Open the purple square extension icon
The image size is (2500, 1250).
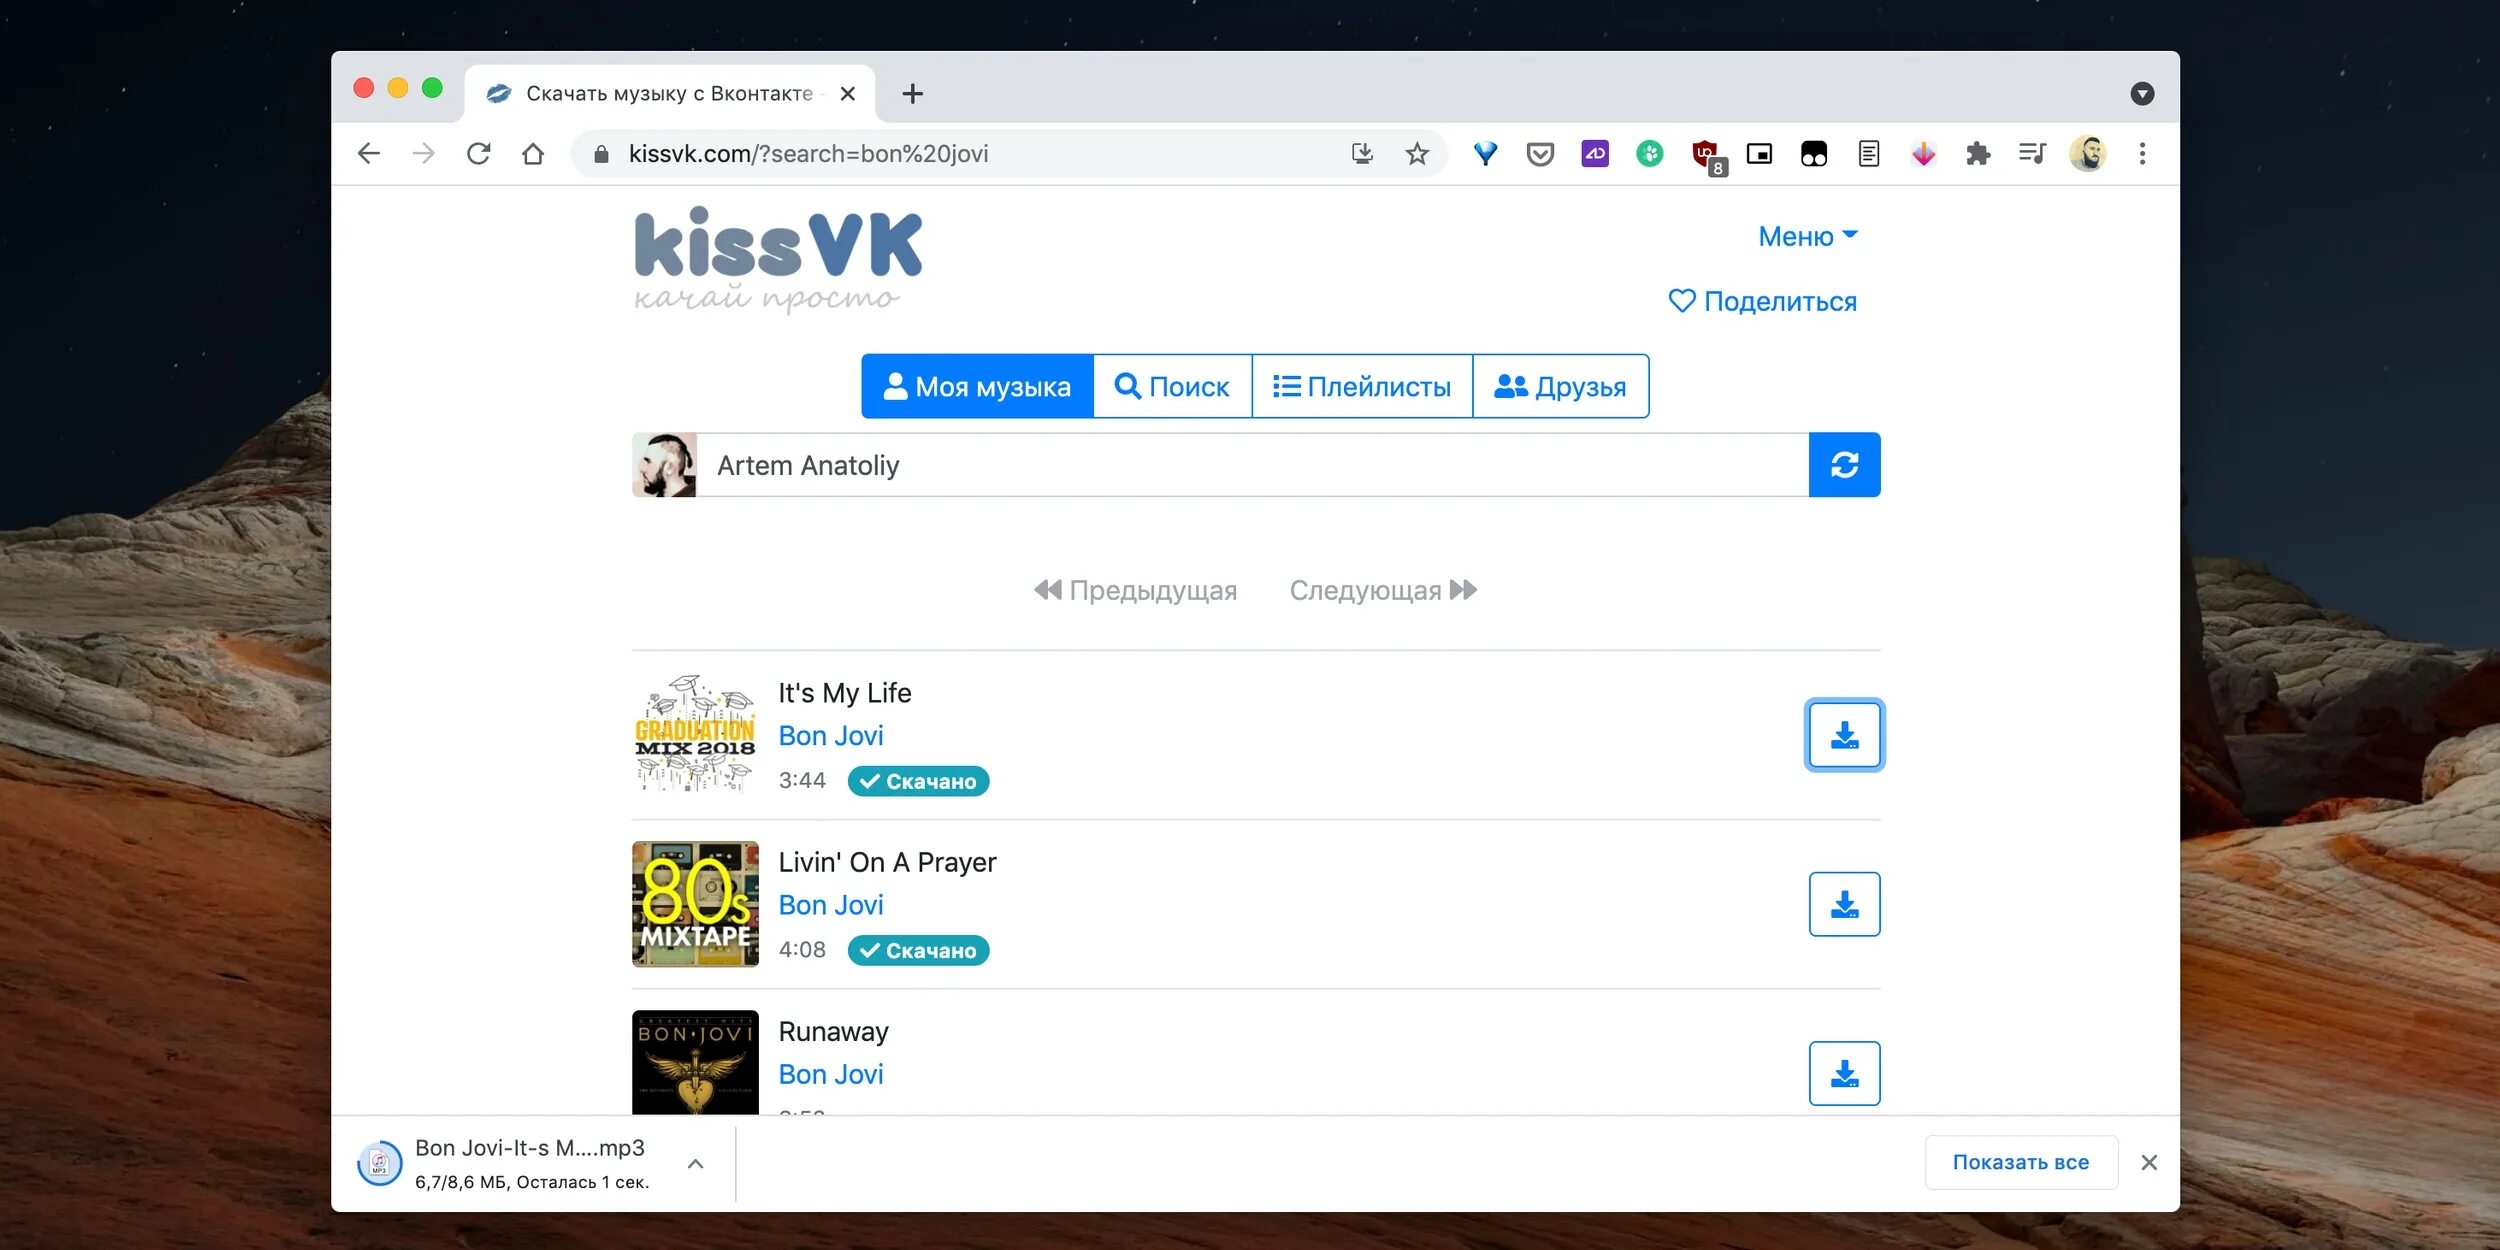point(1595,153)
